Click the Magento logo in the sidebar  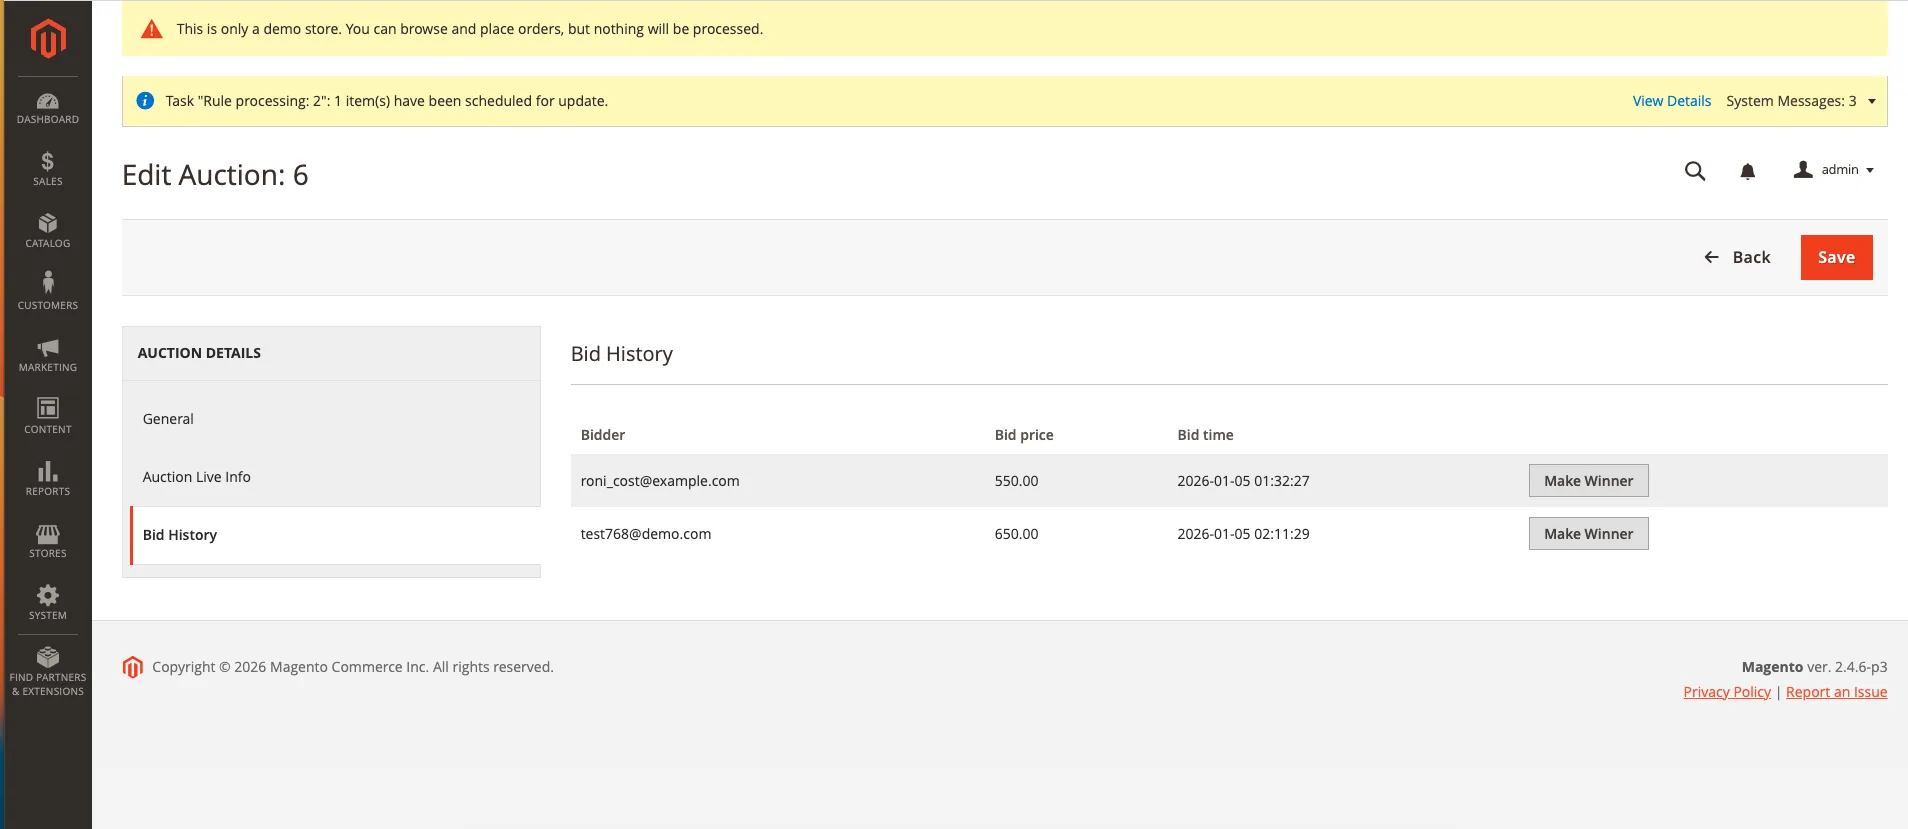(x=48, y=38)
